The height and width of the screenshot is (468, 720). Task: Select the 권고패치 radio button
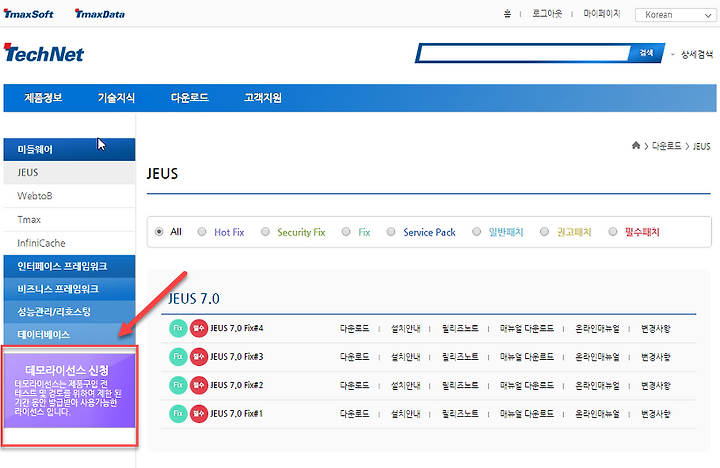coord(544,231)
